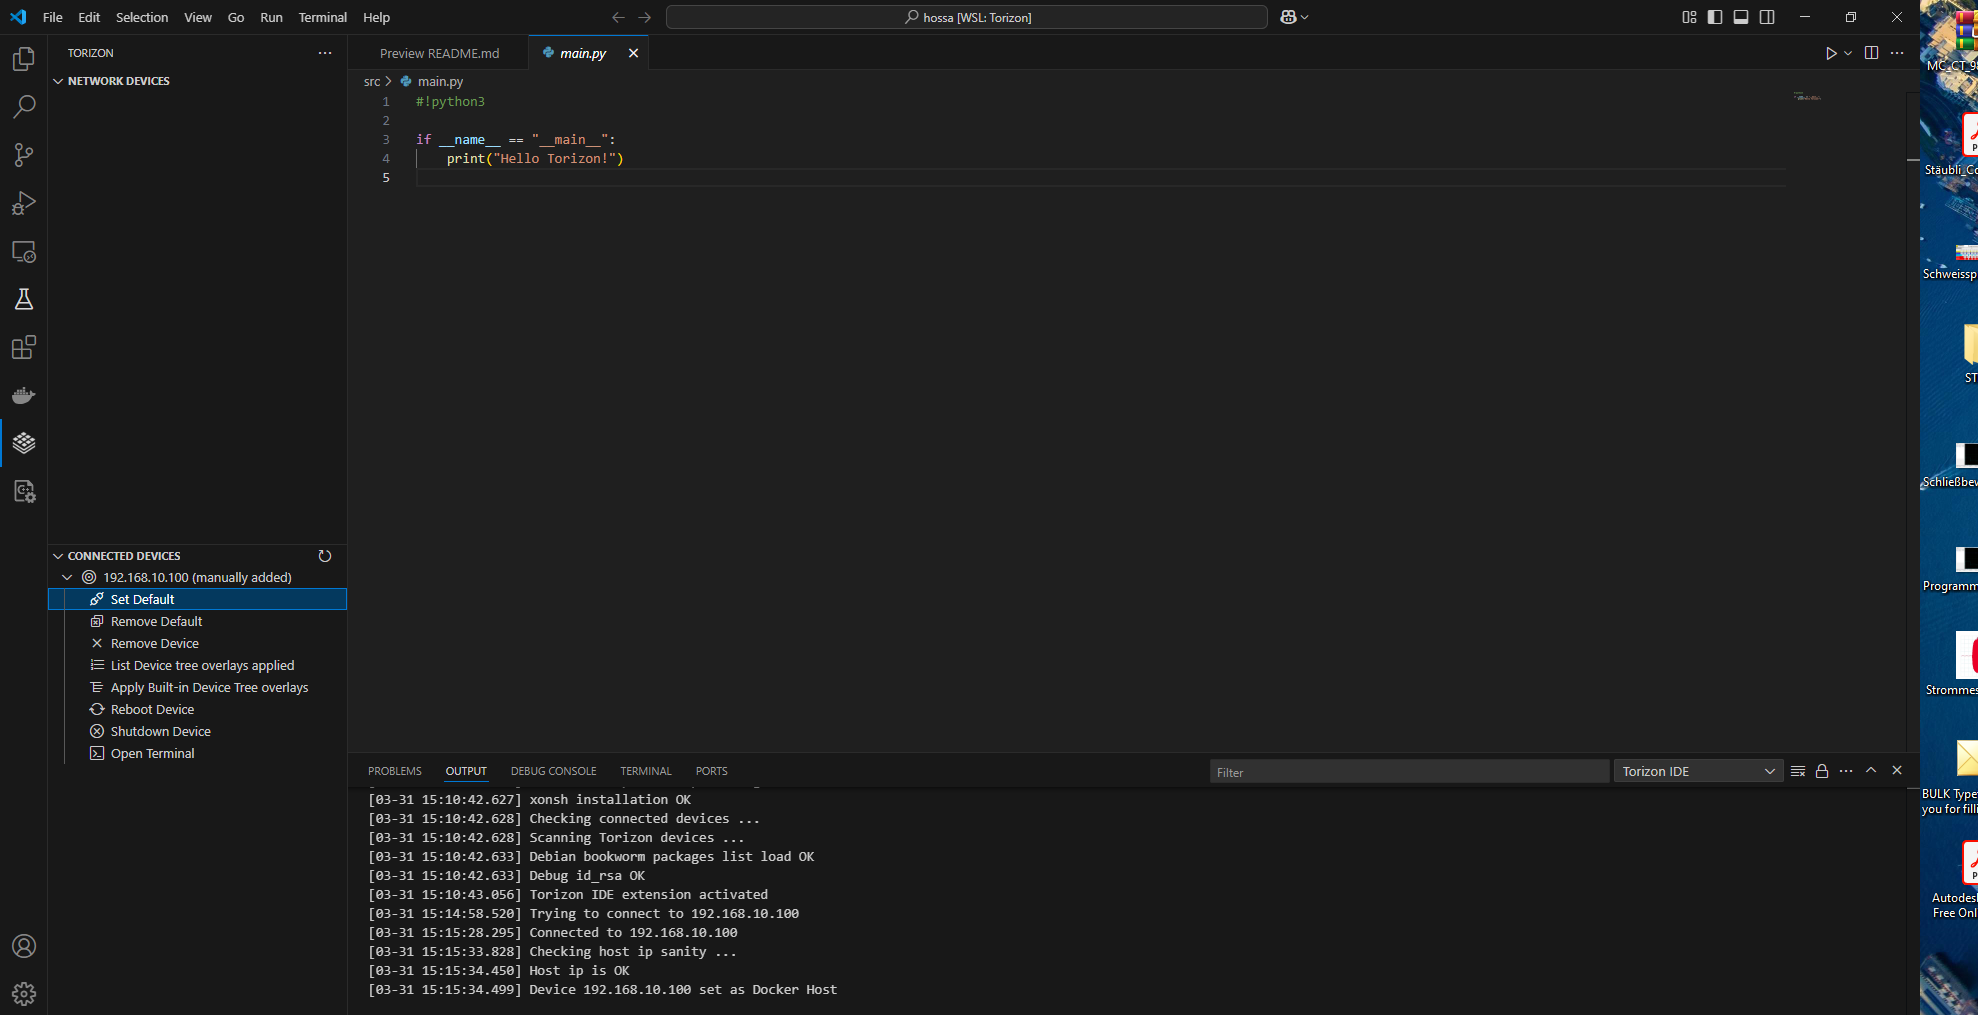This screenshot has width=1978, height=1015.
Task: Switch to Preview README.md tab
Action: pyautogui.click(x=439, y=53)
